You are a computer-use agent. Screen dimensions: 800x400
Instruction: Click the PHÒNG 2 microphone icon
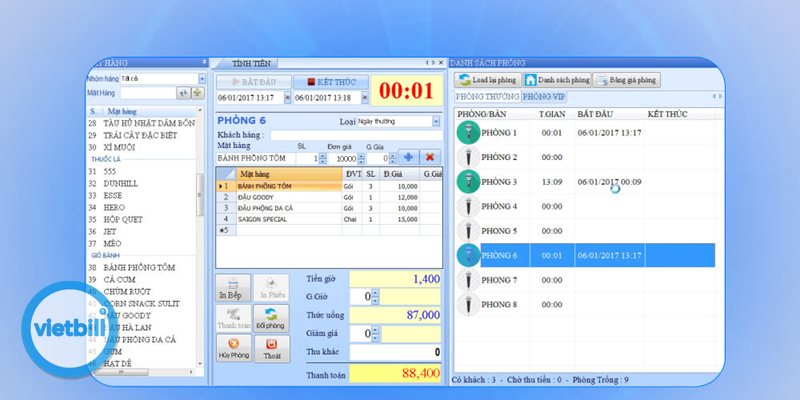tap(468, 157)
